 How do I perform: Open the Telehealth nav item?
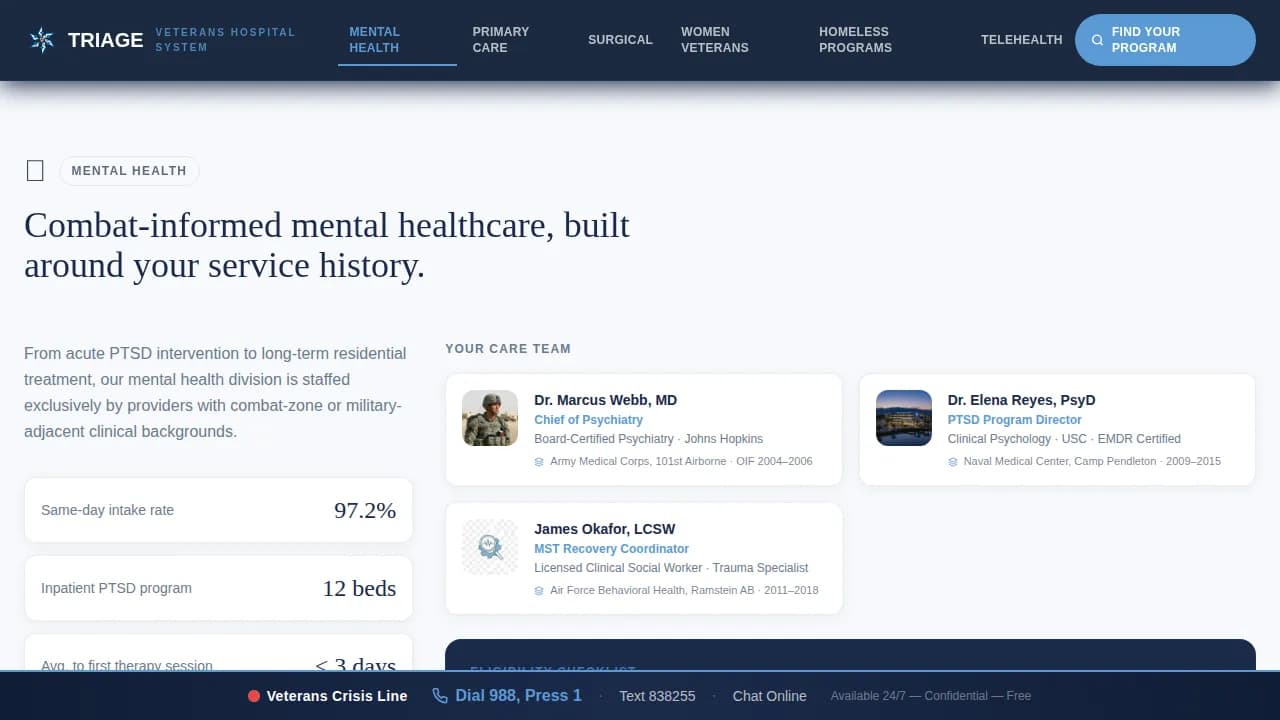(x=1021, y=40)
